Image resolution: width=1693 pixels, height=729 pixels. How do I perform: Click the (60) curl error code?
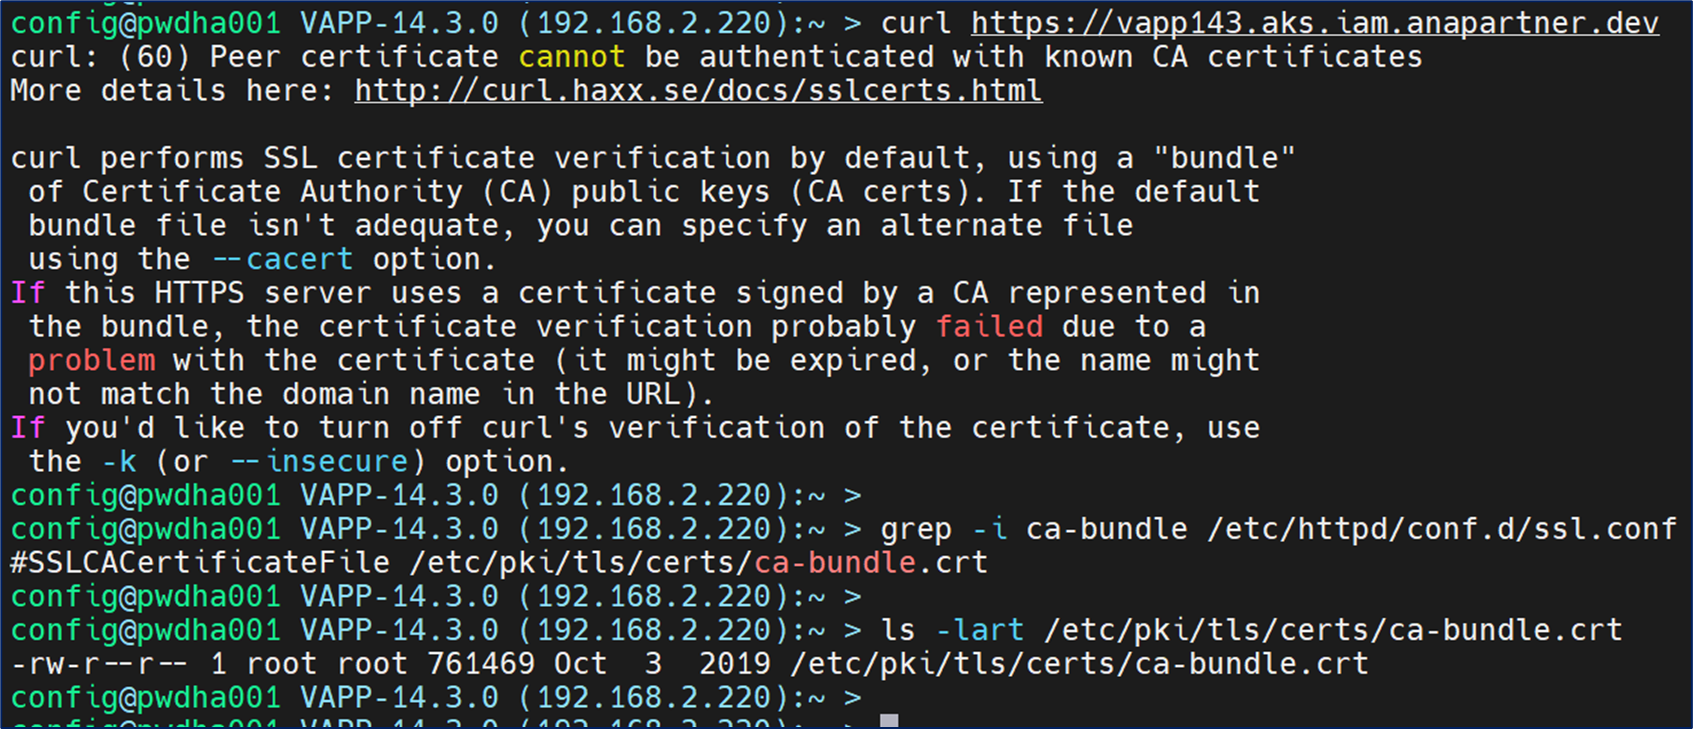click(154, 57)
